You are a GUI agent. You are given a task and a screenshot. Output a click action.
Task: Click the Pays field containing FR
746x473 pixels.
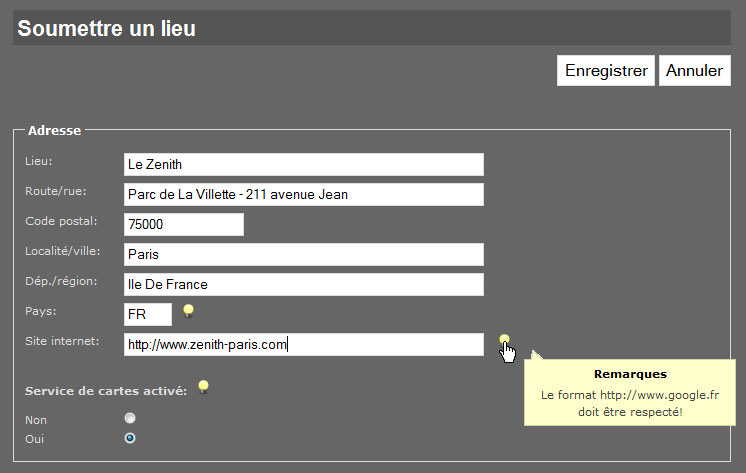(147, 315)
